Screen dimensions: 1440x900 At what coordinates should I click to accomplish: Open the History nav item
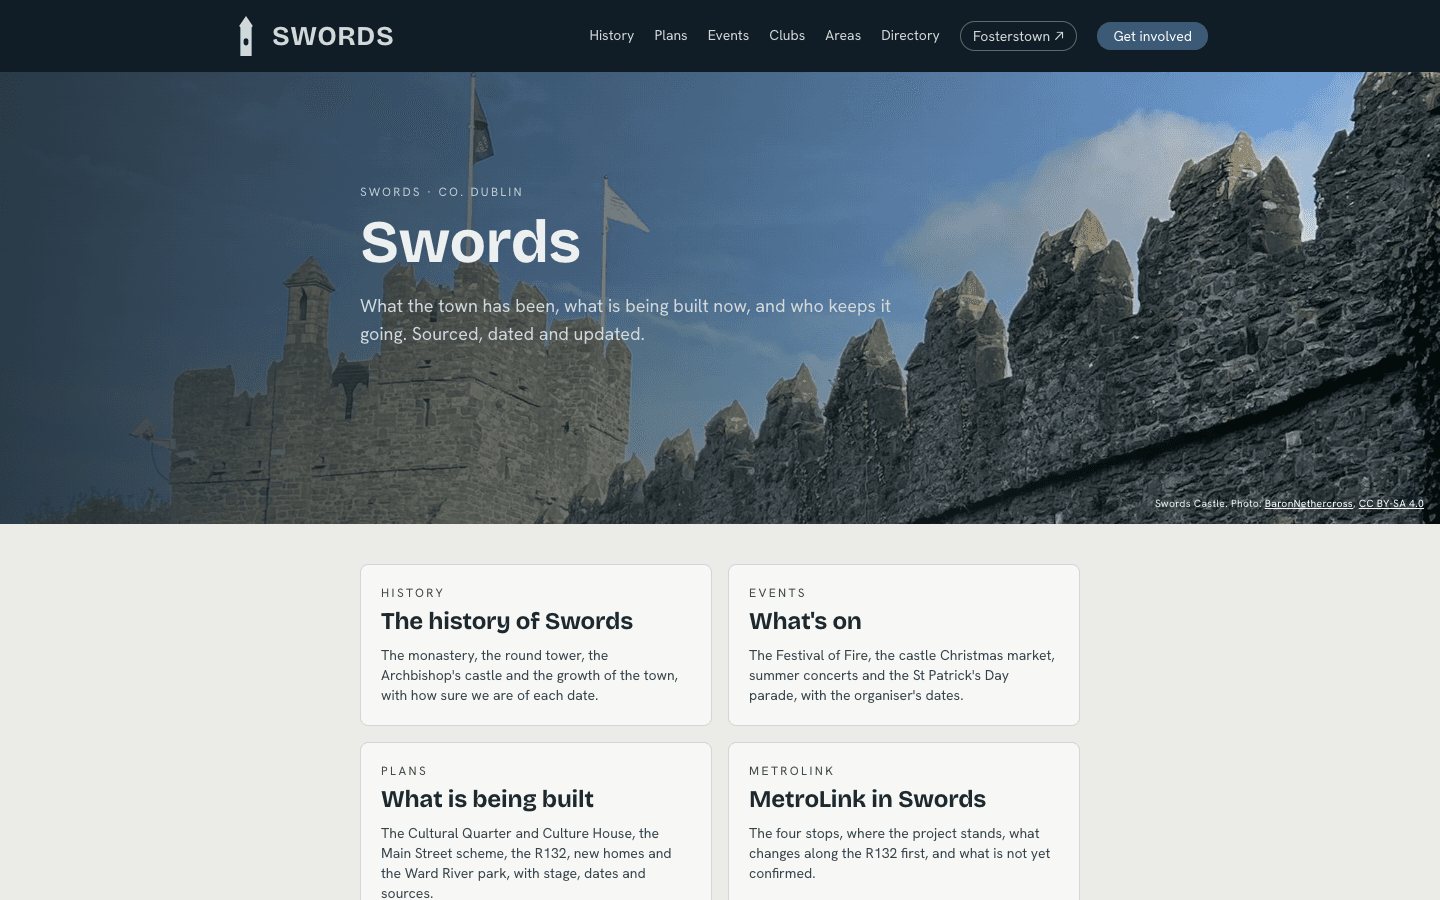coord(611,35)
